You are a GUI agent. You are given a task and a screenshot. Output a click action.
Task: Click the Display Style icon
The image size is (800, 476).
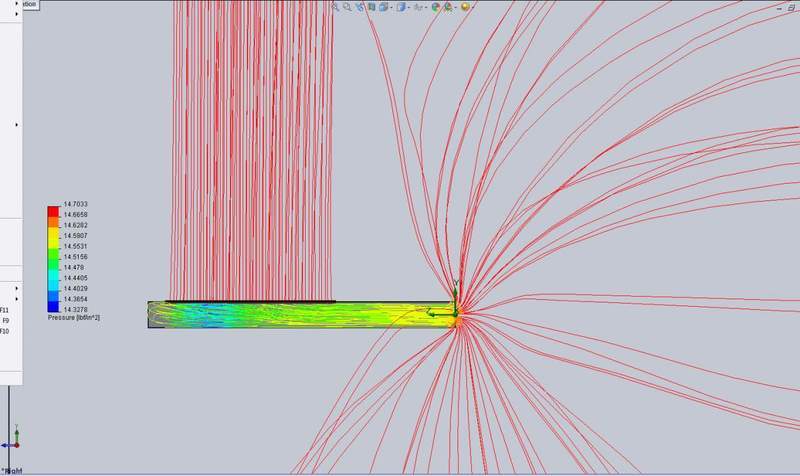point(400,6)
